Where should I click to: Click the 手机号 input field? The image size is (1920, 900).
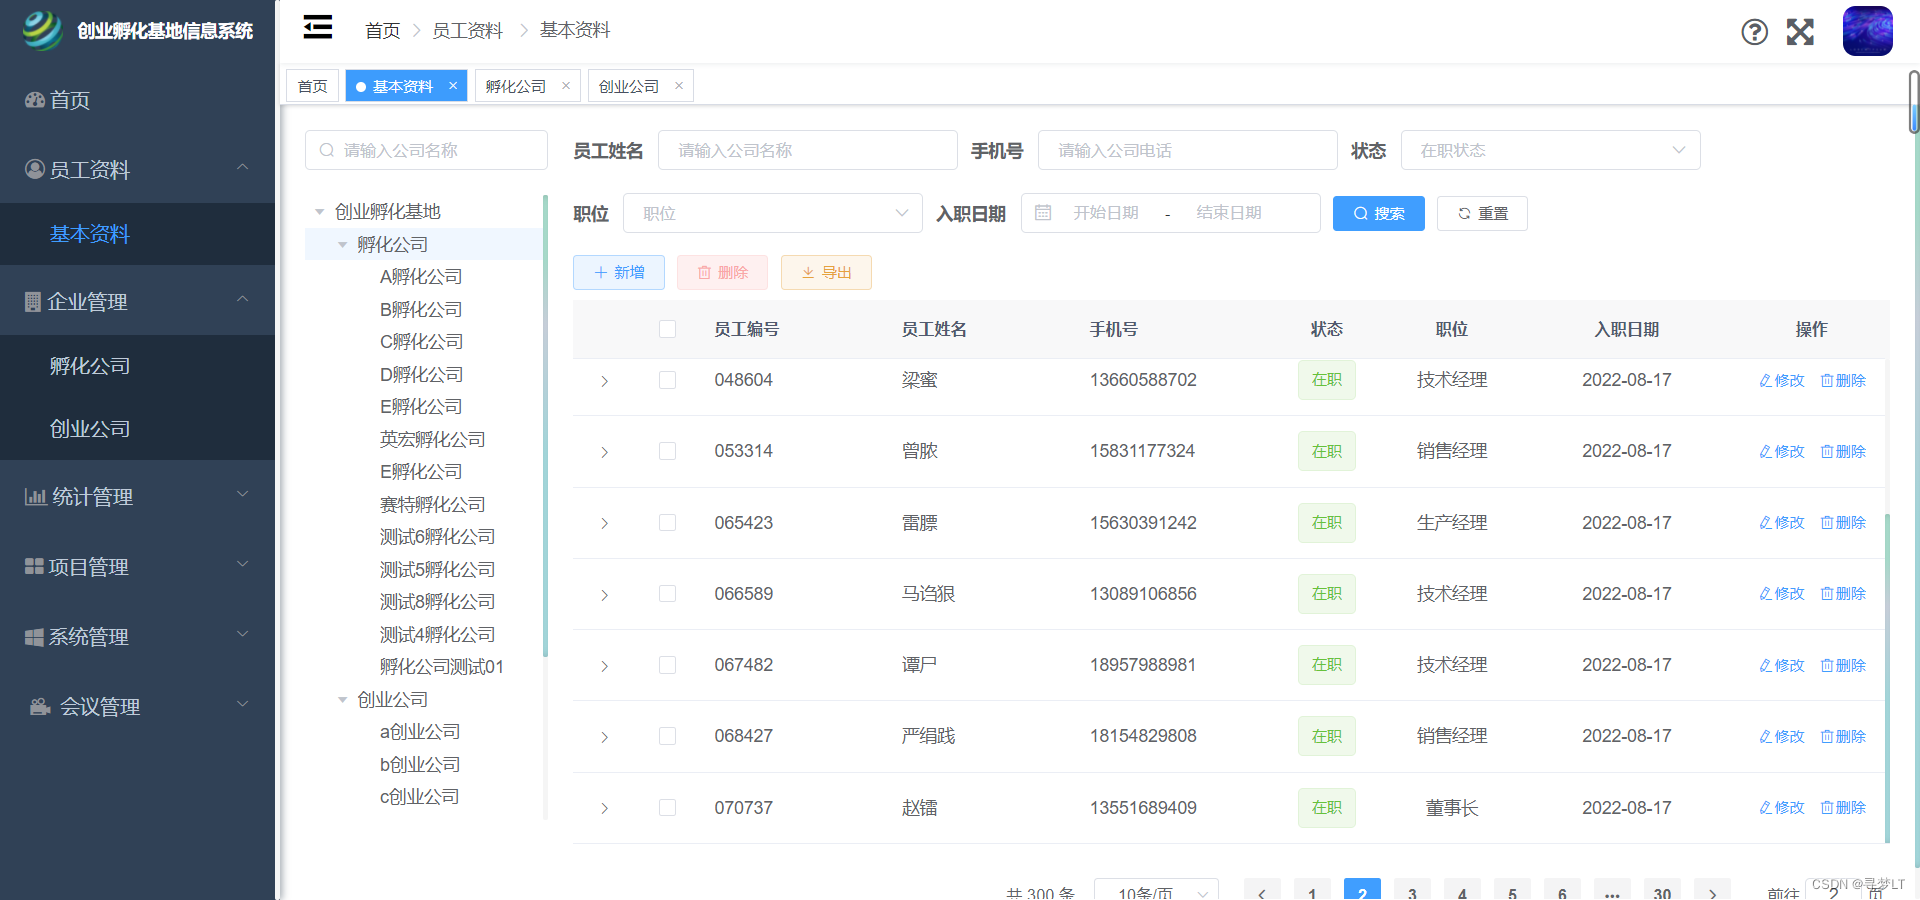point(1188,150)
